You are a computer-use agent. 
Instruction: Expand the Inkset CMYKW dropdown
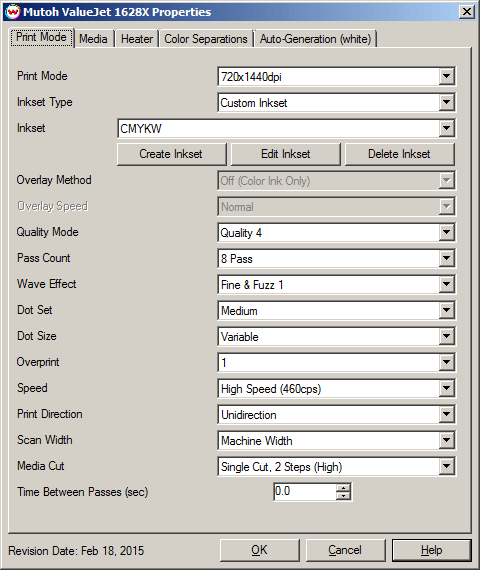coord(286,128)
